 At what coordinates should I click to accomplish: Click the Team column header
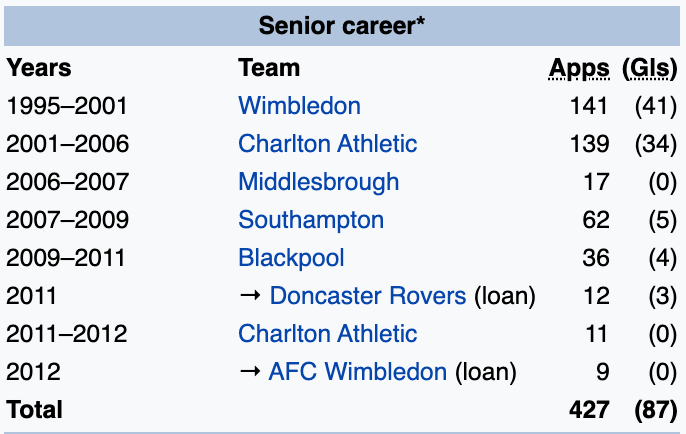[x=269, y=68]
